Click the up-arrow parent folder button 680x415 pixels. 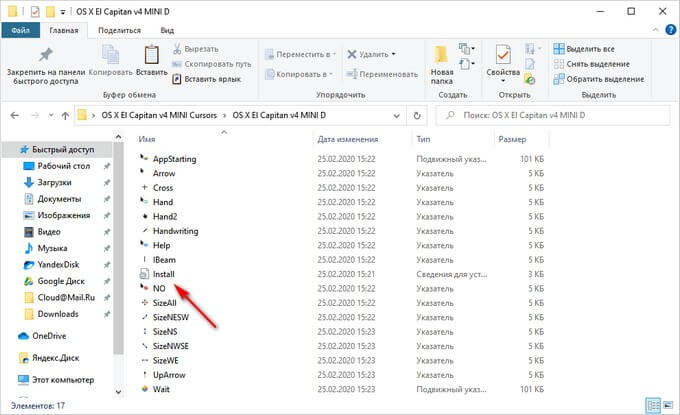[x=62, y=113]
